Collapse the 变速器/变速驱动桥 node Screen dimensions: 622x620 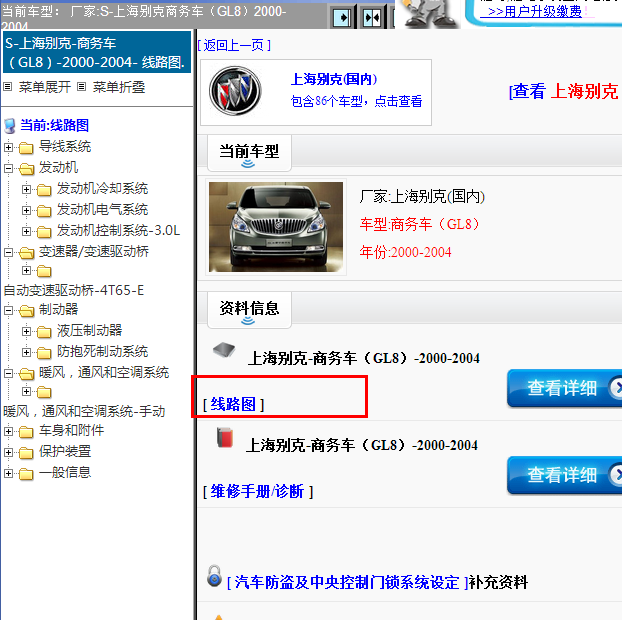tap(8, 252)
